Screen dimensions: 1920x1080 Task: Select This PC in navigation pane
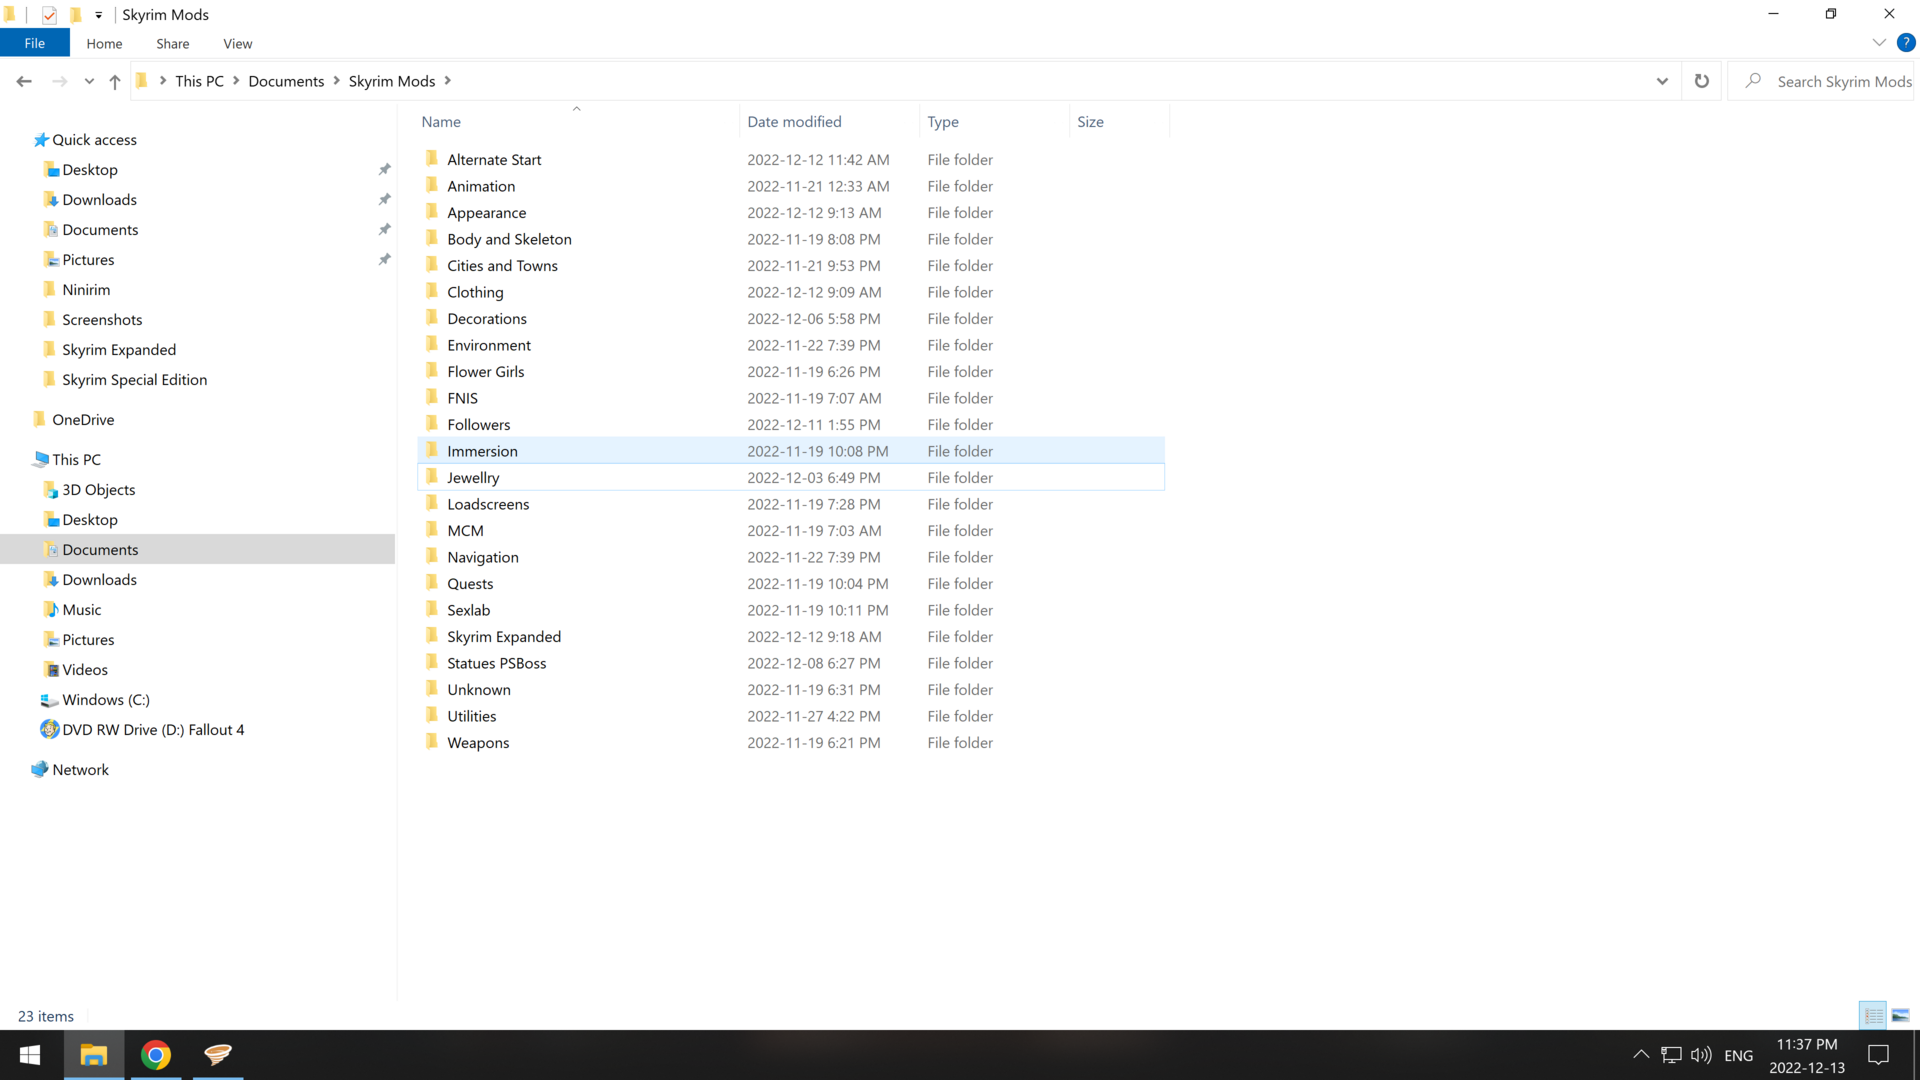[x=76, y=460]
